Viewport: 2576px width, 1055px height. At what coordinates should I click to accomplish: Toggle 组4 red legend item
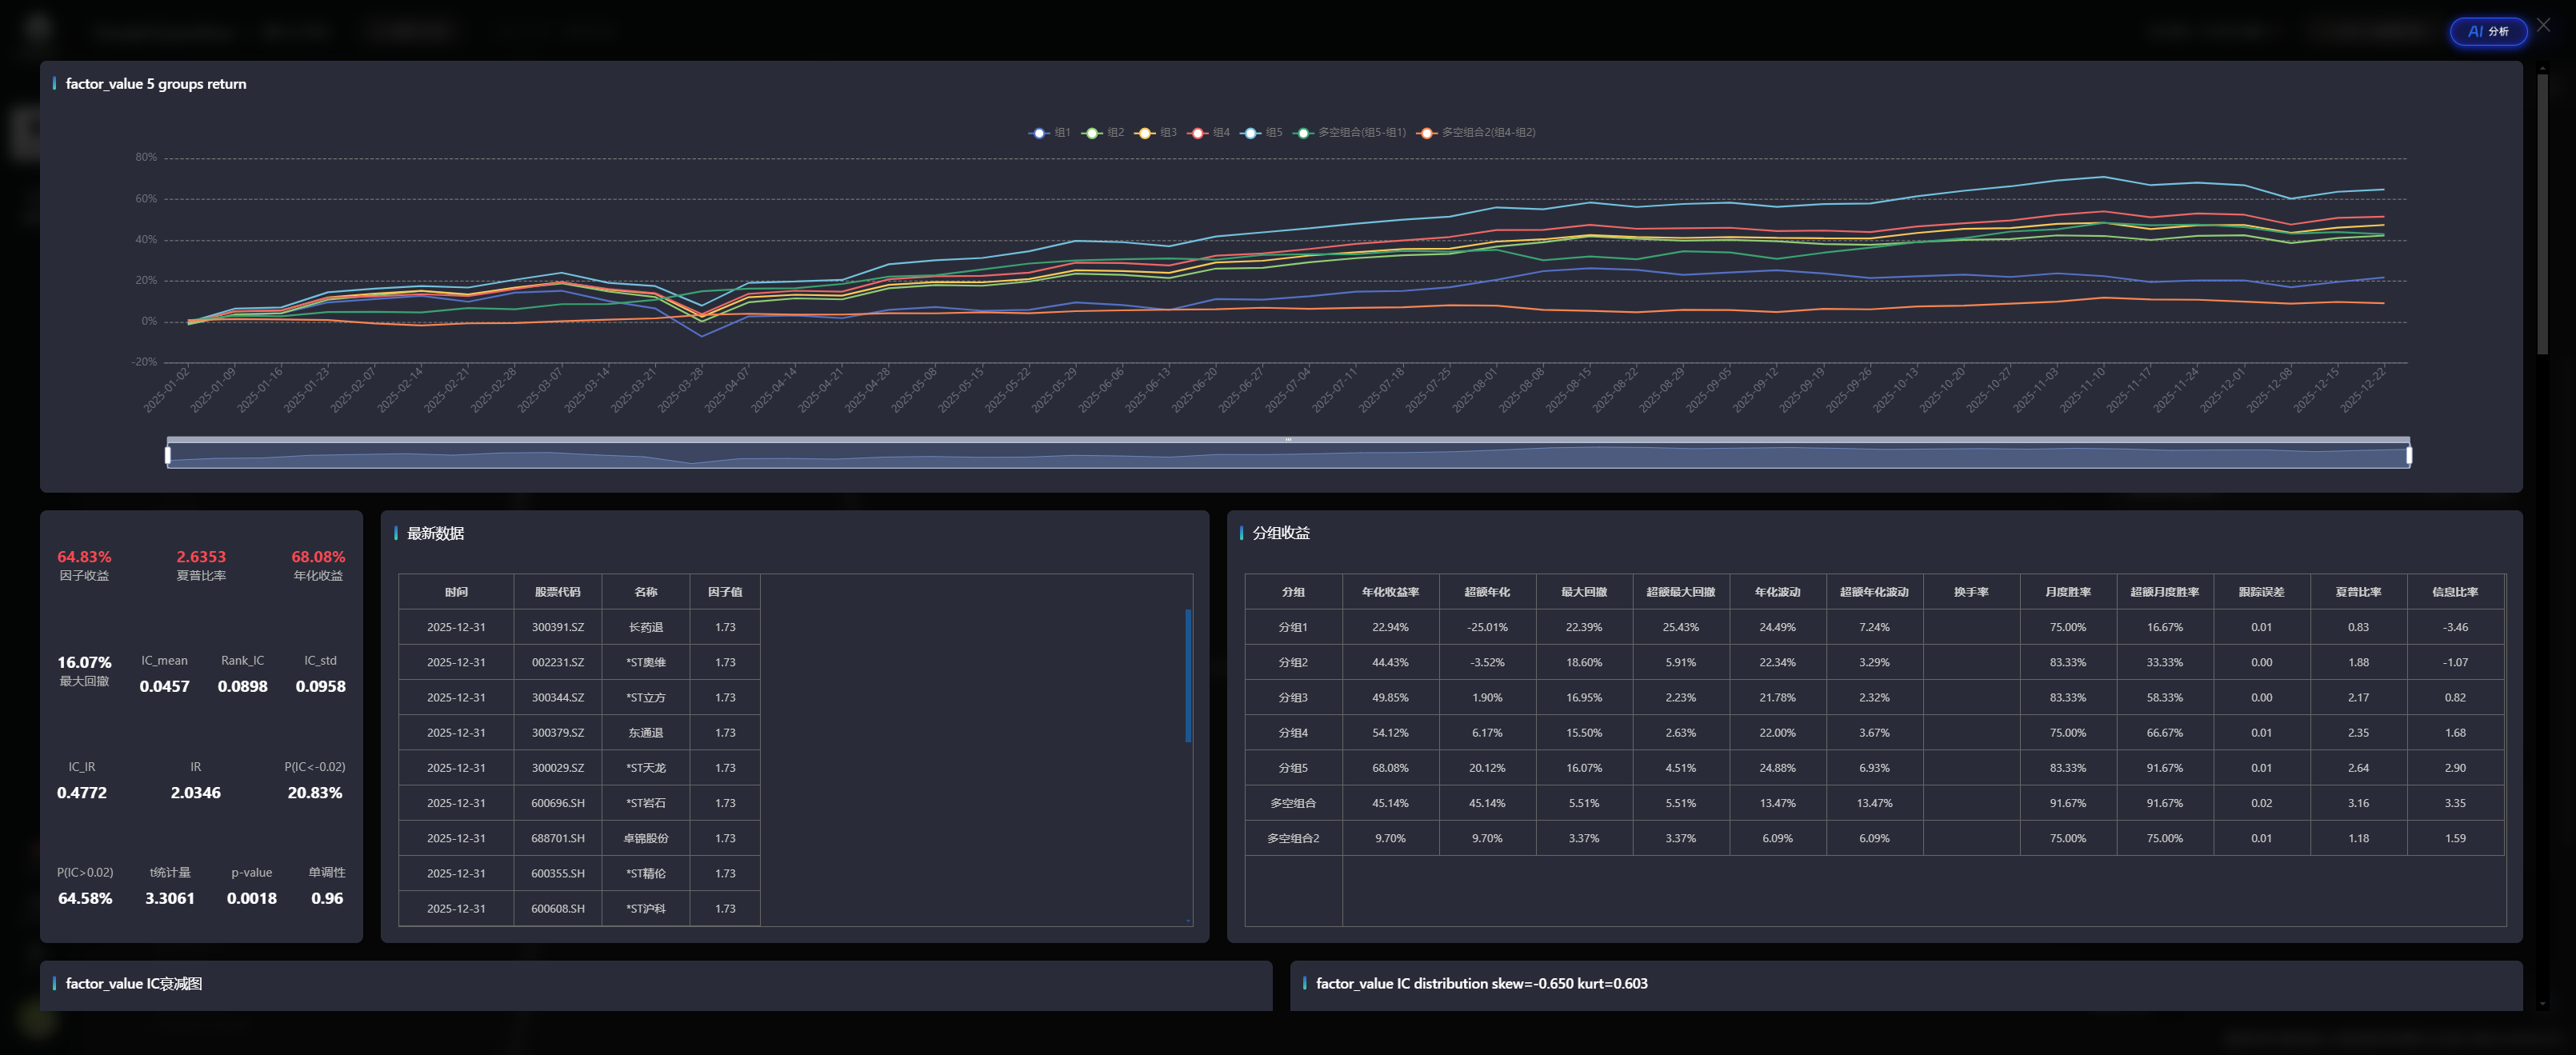(x=1210, y=132)
